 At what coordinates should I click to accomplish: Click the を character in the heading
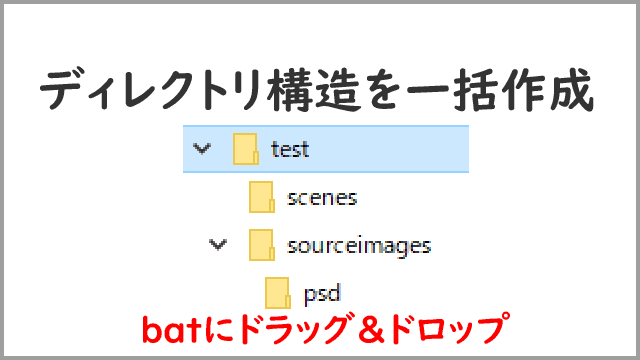coord(382,91)
